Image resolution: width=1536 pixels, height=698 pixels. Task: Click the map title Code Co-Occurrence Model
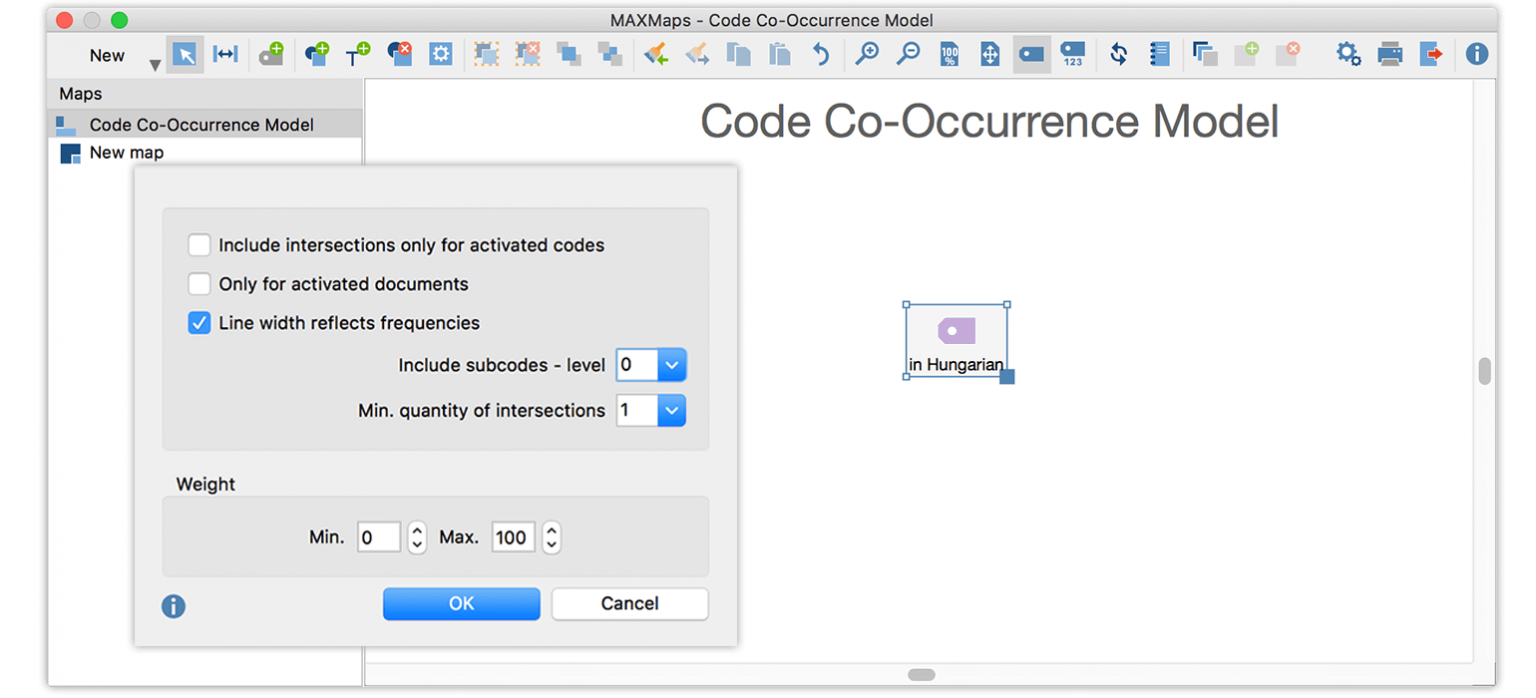pyautogui.click(x=989, y=121)
